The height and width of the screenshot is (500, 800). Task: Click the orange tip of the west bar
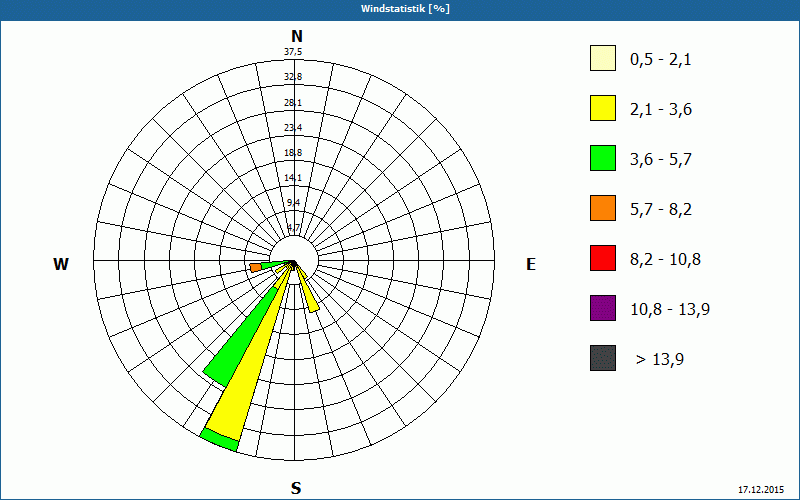[256, 267]
